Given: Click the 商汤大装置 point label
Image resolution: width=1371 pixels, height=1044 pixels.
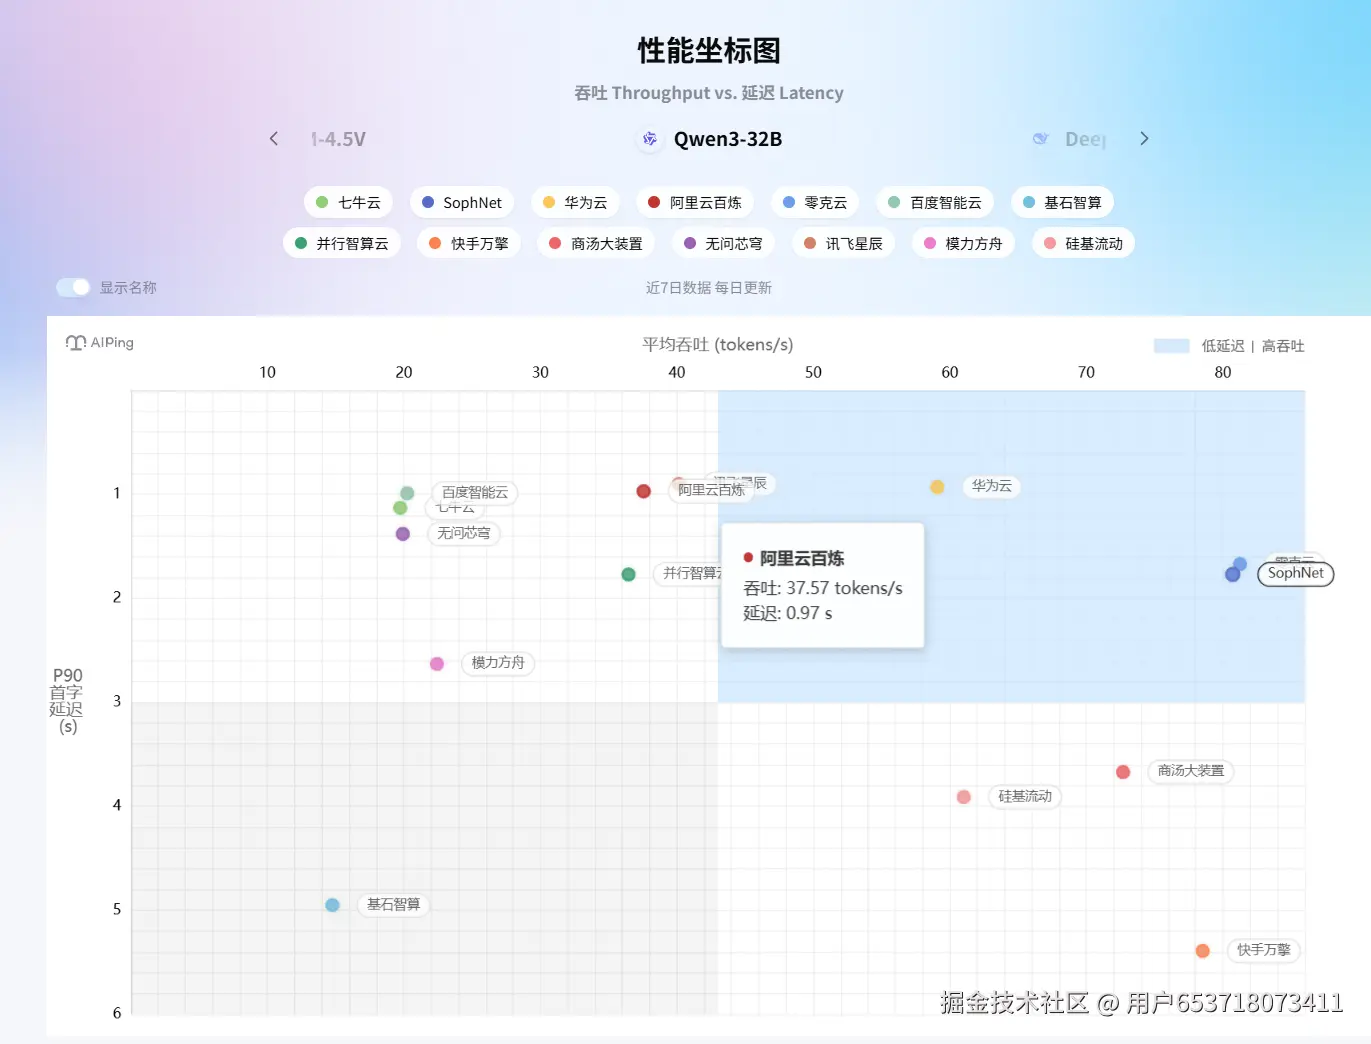Looking at the screenshot, I should pyautogui.click(x=1191, y=771).
